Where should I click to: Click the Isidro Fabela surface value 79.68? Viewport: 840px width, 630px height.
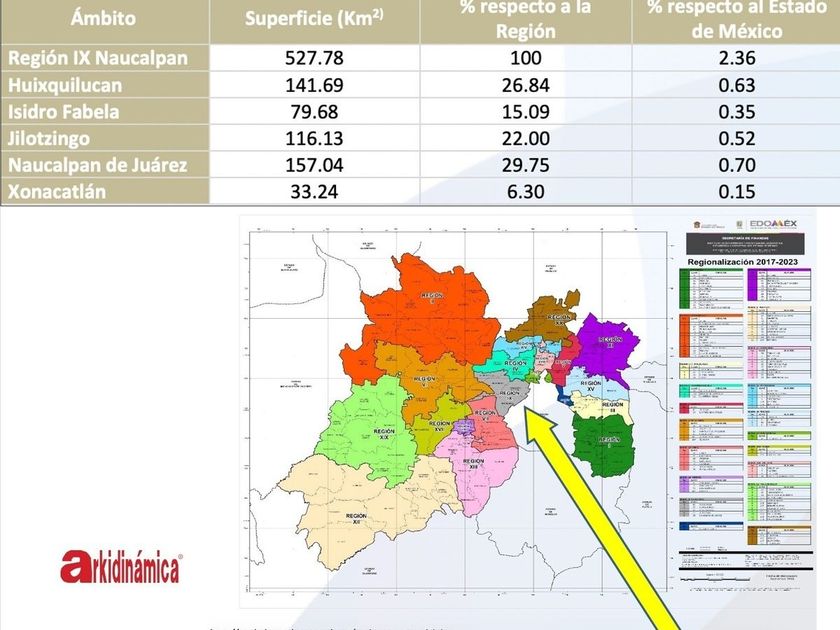tap(314, 112)
